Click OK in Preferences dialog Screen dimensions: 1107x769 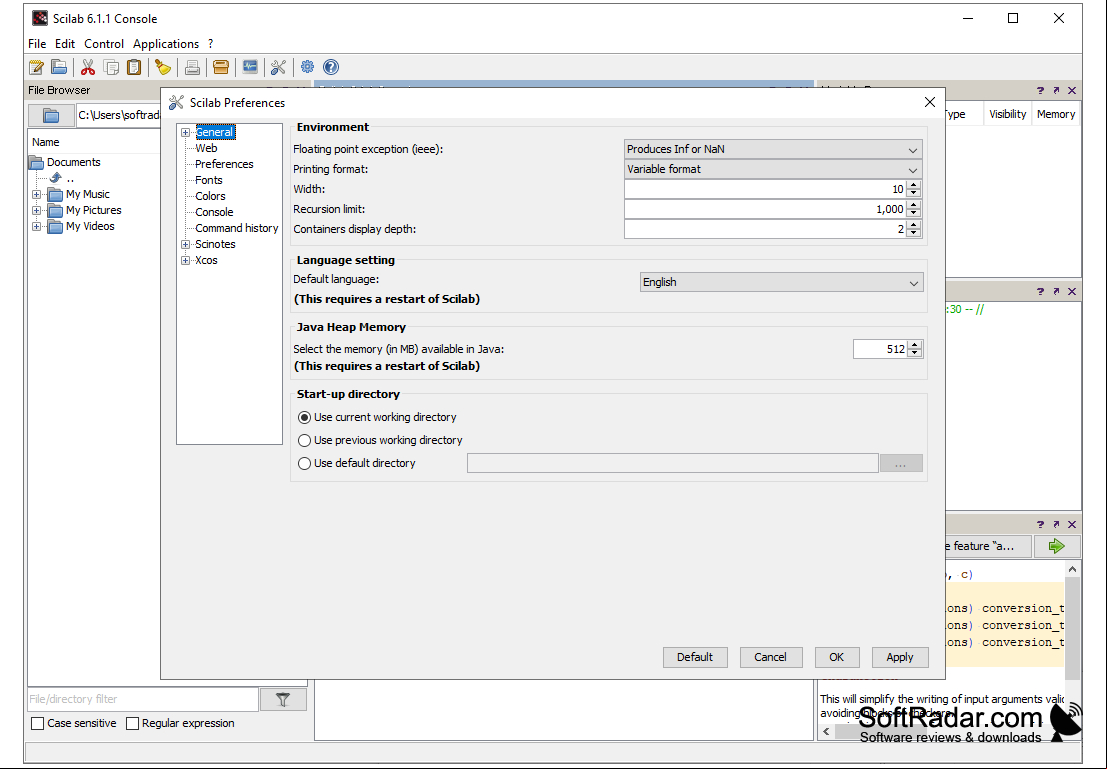tap(837, 657)
